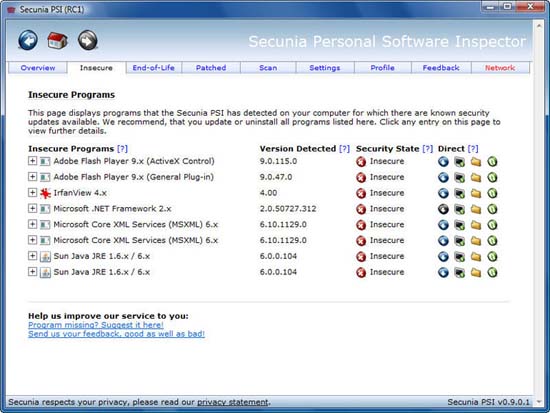The height and width of the screenshot is (413, 550).
Task: Click [?] help next to Direct header
Action: pyautogui.click(x=473, y=149)
